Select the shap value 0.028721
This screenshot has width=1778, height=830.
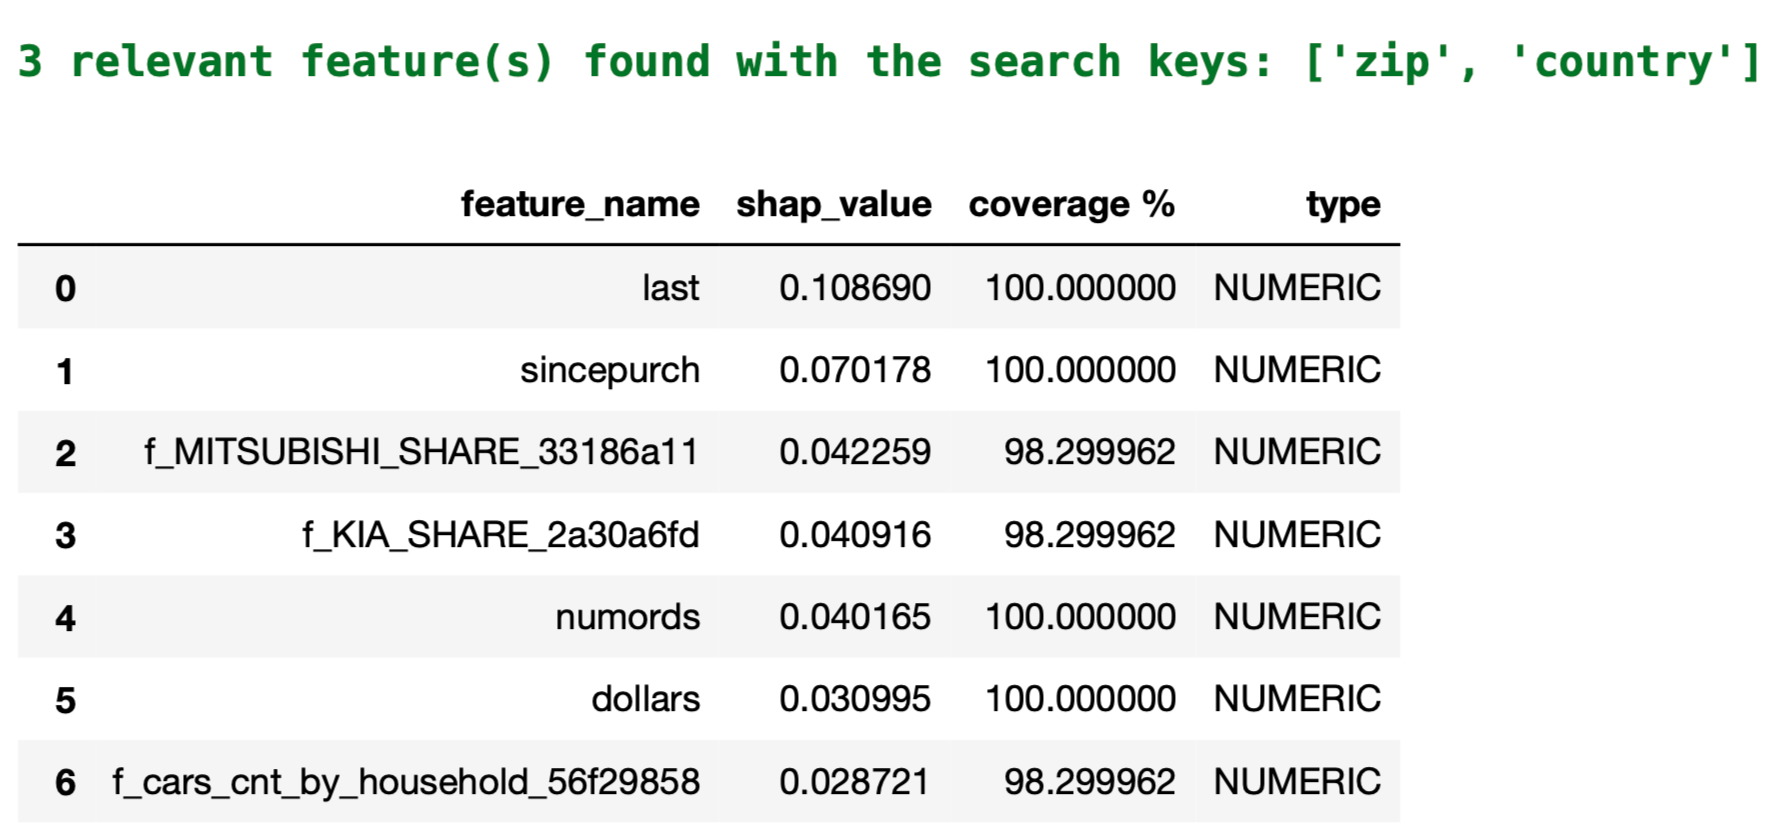coord(854,782)
